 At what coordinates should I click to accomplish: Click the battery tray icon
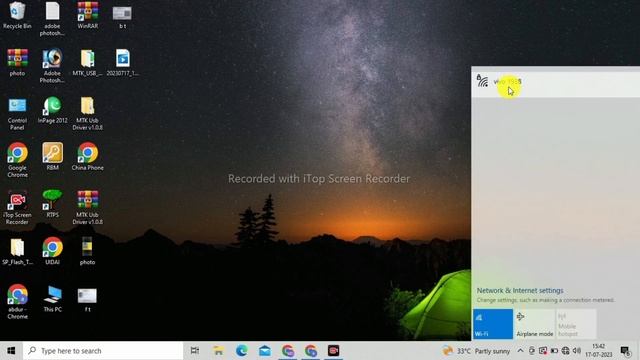click(554, 351)
